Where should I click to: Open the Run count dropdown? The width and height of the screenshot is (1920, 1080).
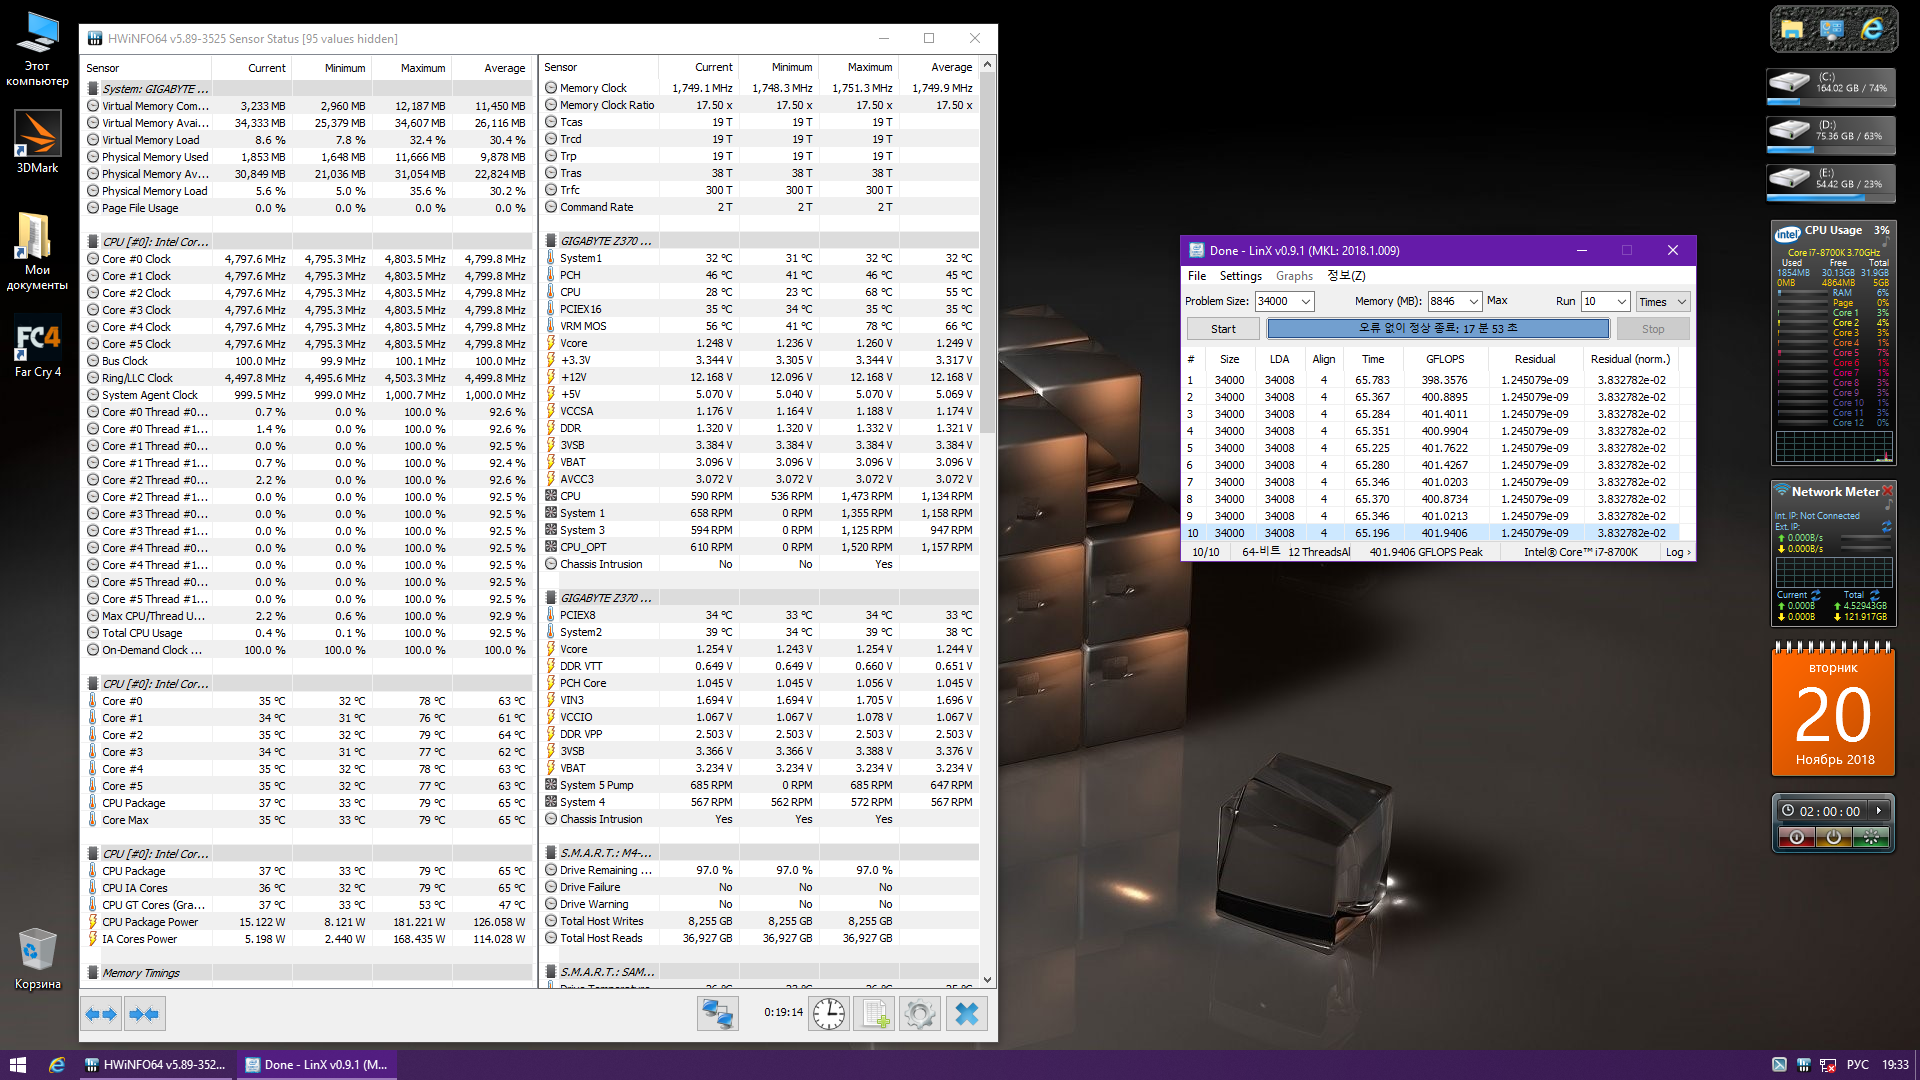coord(1621,302)
